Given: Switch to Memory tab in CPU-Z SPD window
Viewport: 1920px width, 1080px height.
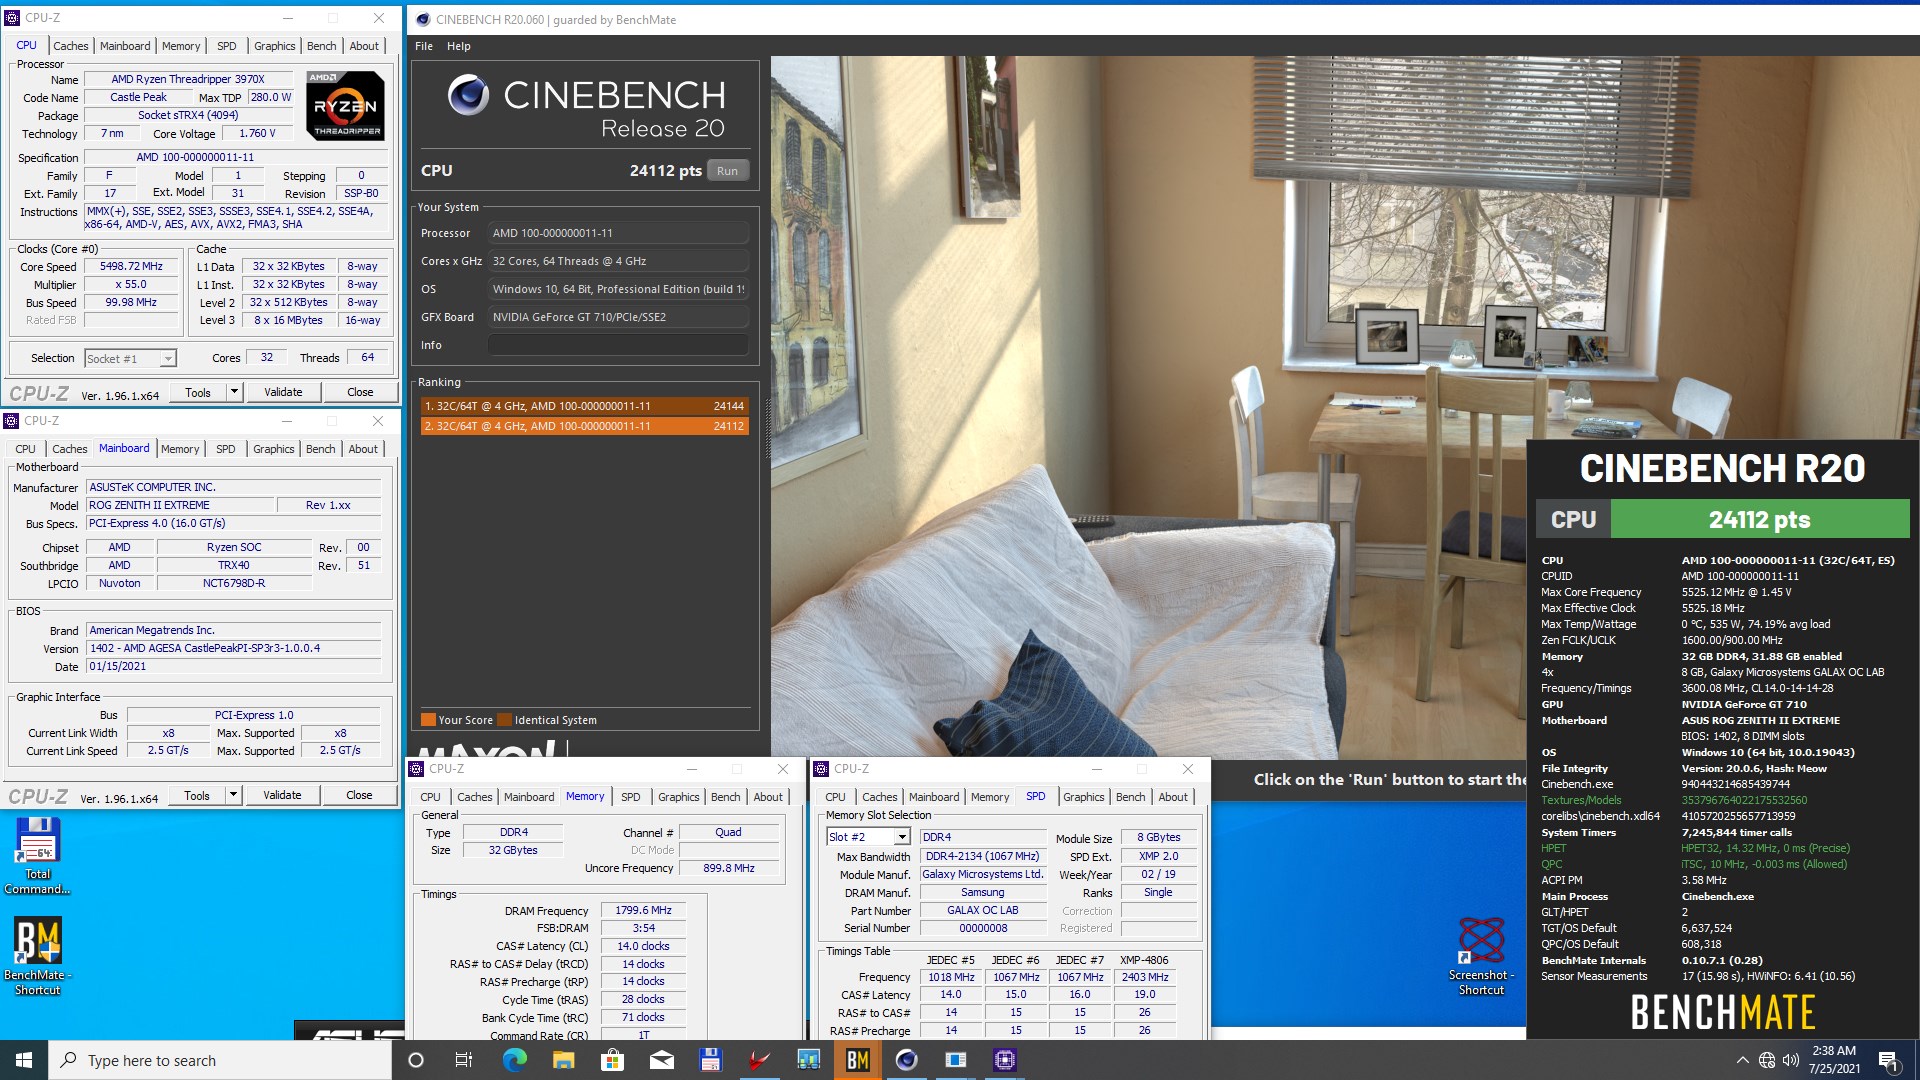Looking at the screenshot, I should (989, 797).
